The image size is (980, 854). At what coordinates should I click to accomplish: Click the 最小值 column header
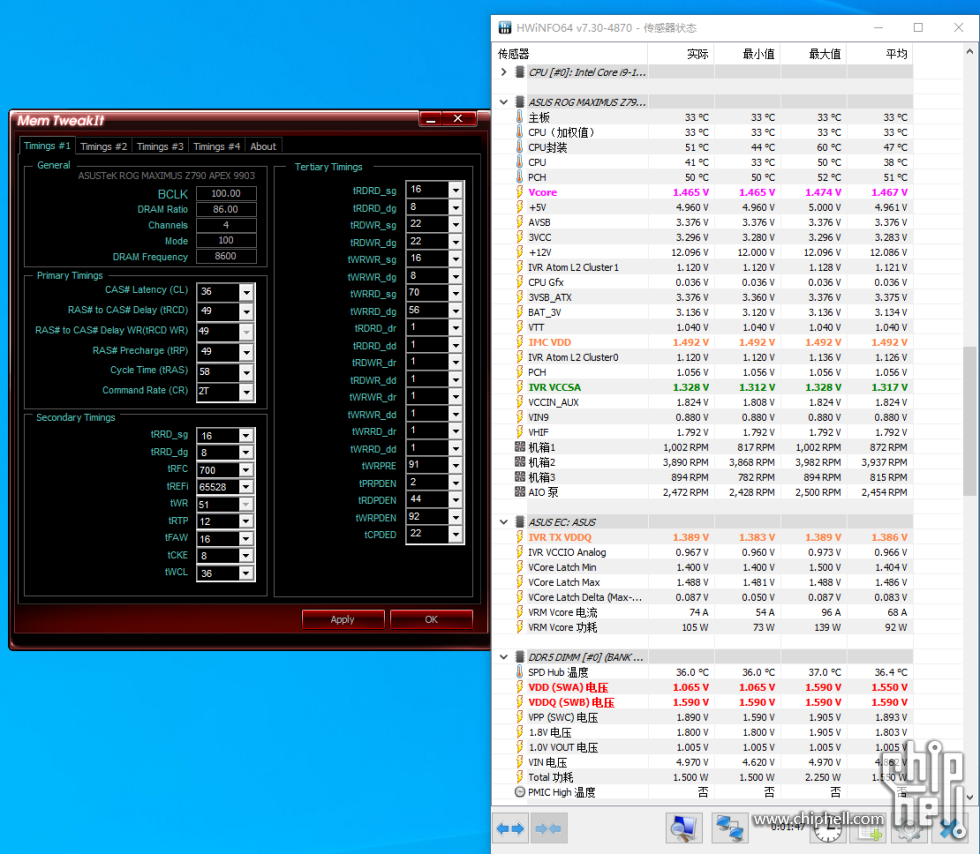[748, 54]
